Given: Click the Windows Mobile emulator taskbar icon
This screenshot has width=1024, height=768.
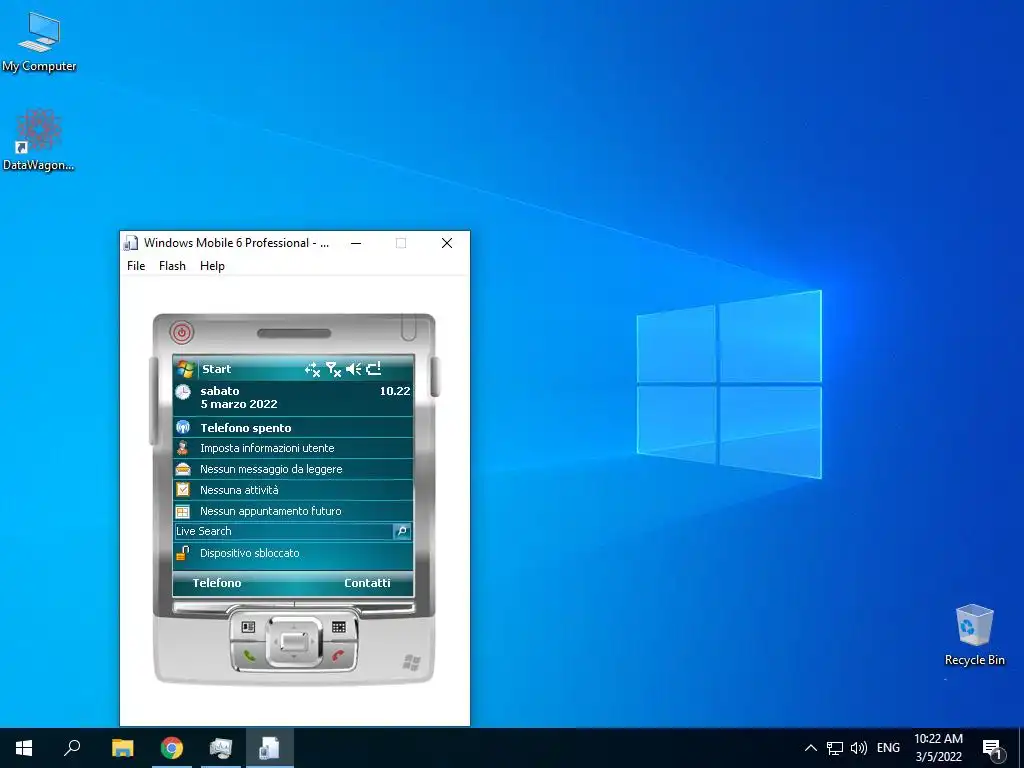Looking at the screenshot, I should tap(270, 748).
